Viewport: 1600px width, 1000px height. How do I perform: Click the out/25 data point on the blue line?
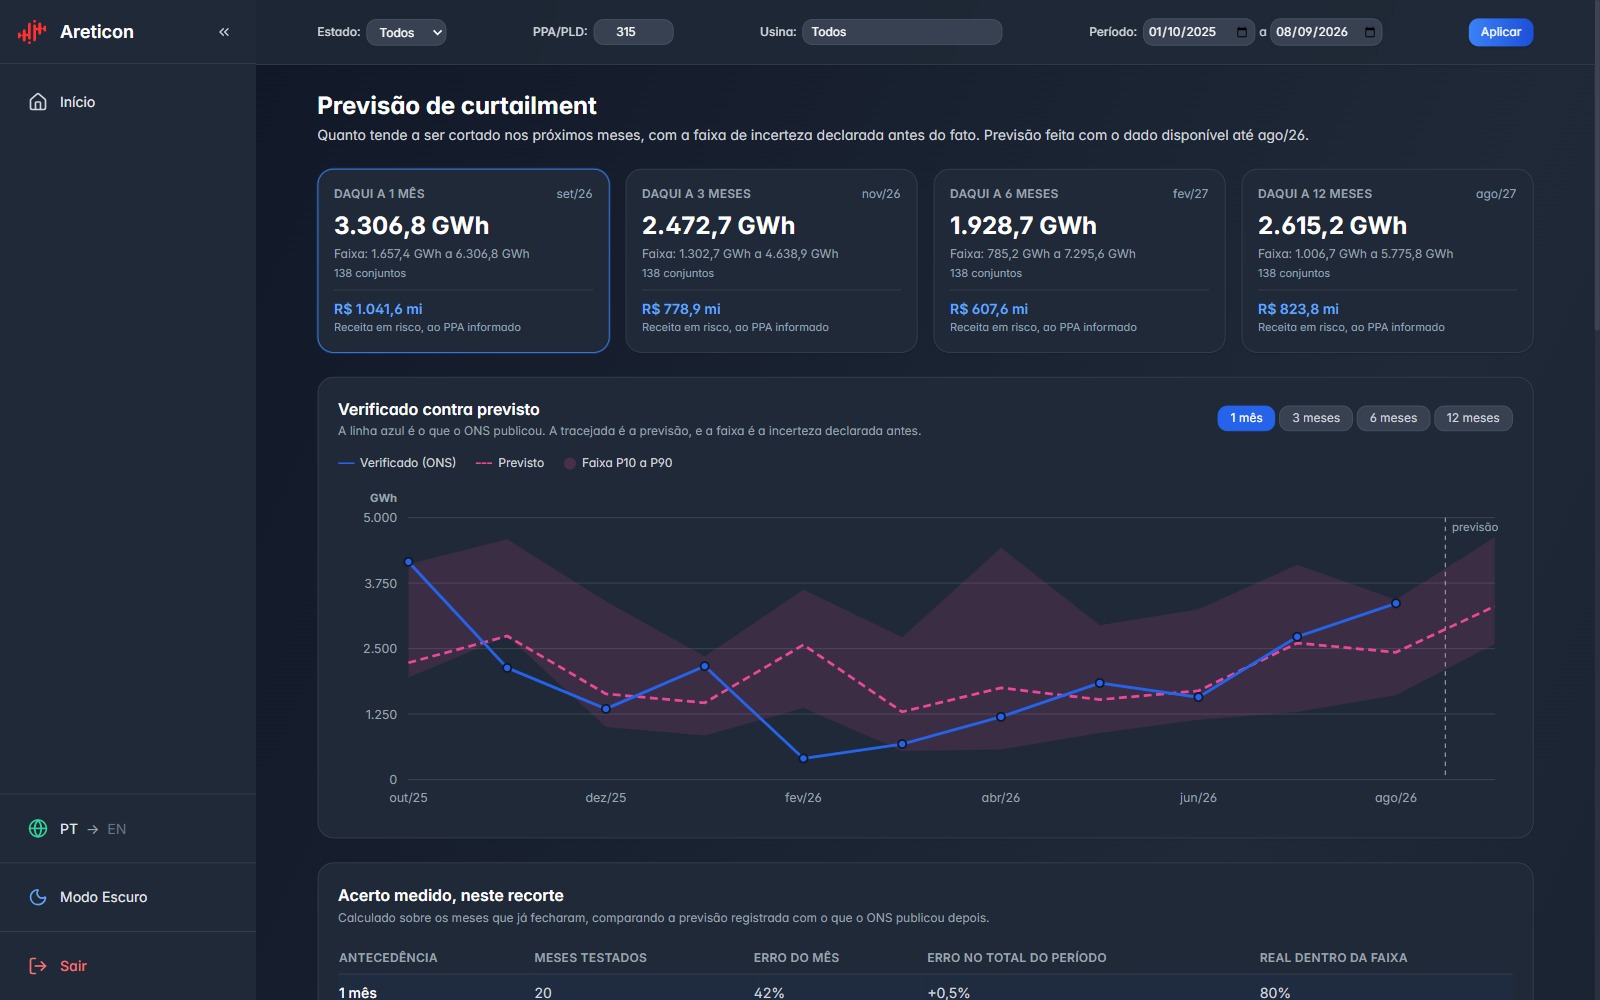tap(408, 562)
